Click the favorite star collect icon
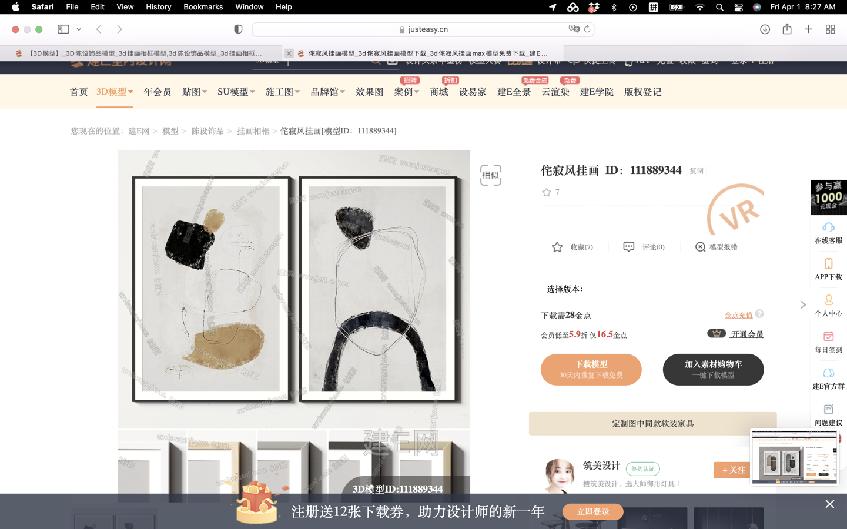 coord(557,247)
